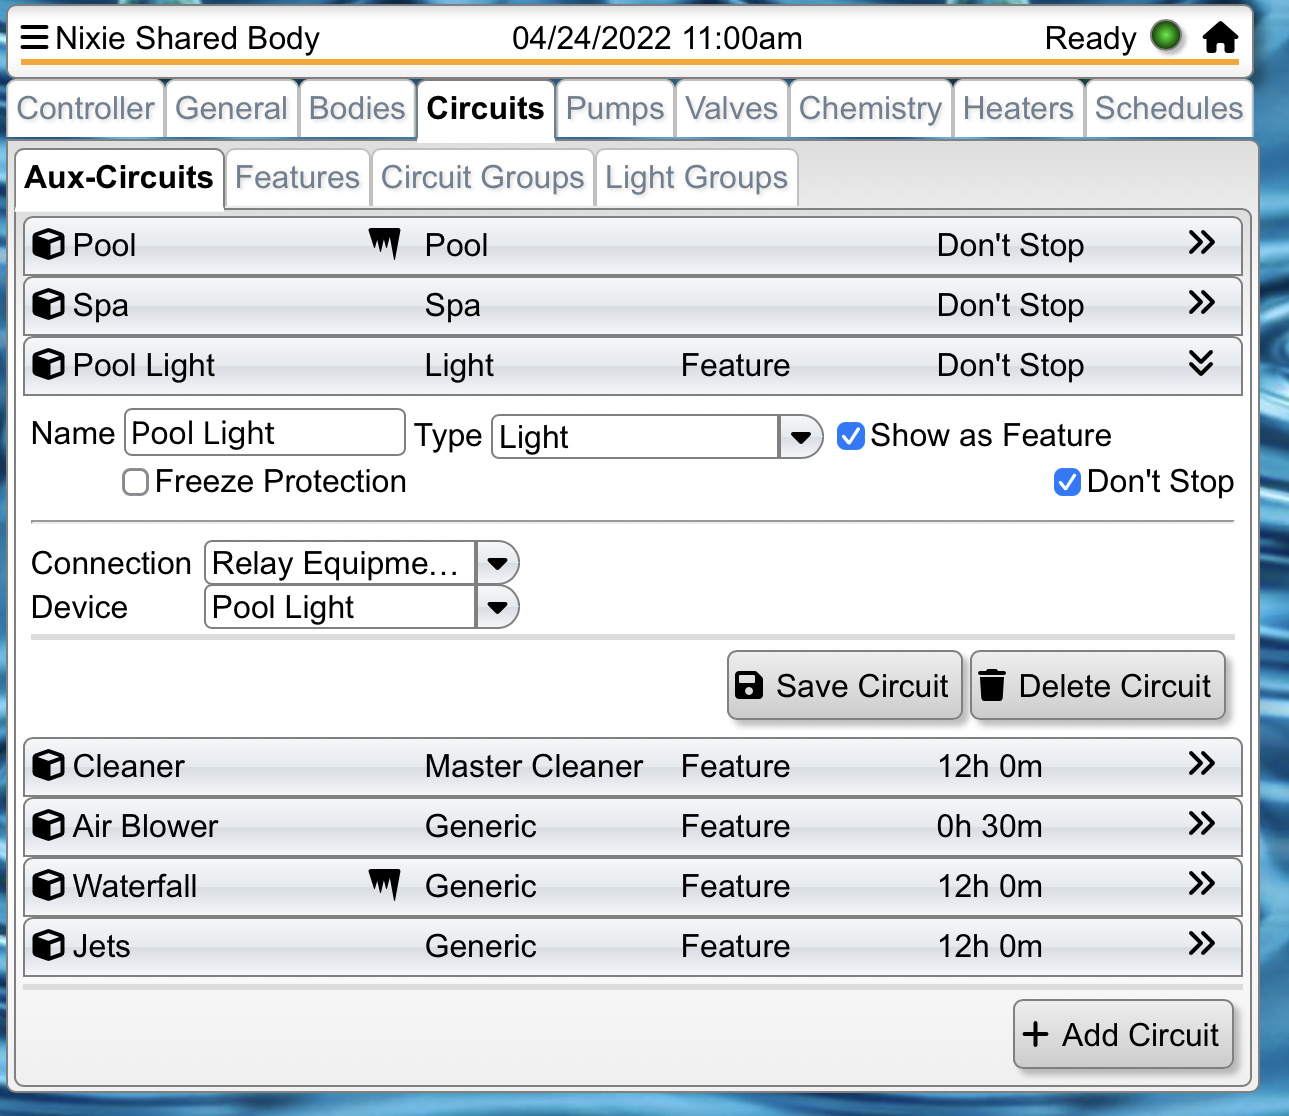Enable Freeze Protection for Pool Light
This screenshot has height=1116, width=1289.
(134, 481)
